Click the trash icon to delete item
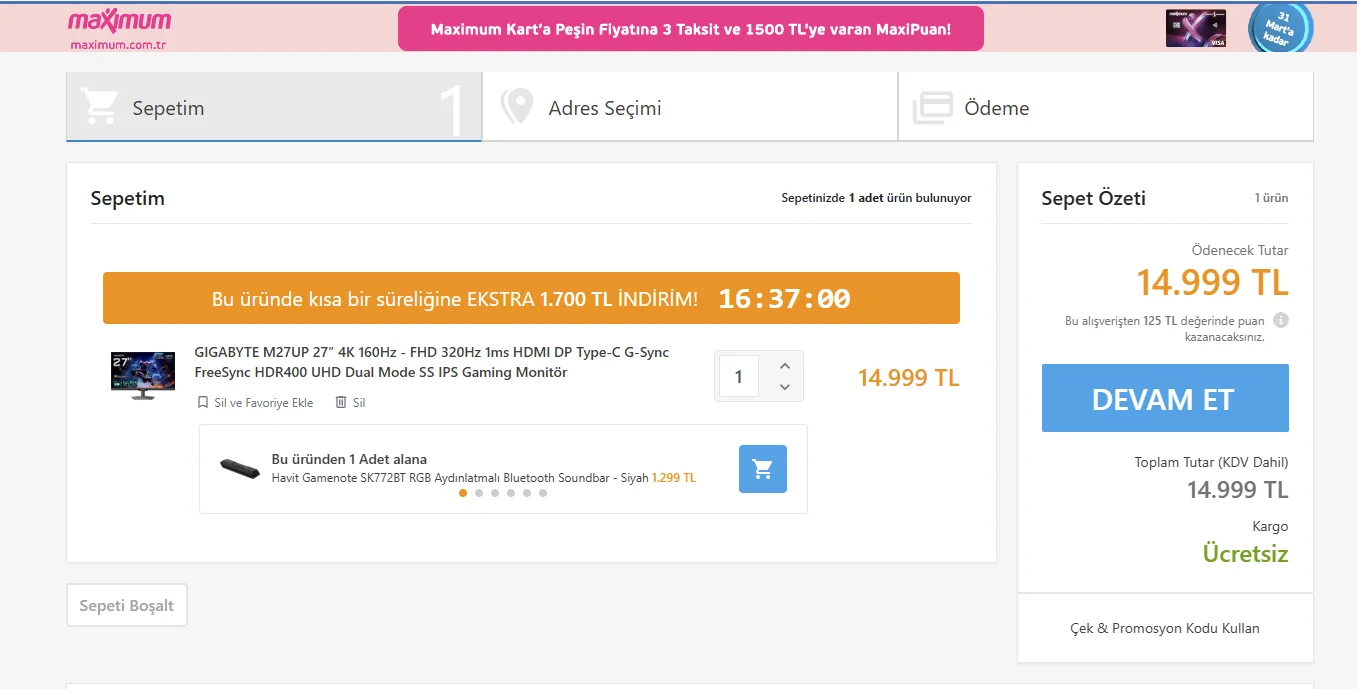 pos(341,402)
